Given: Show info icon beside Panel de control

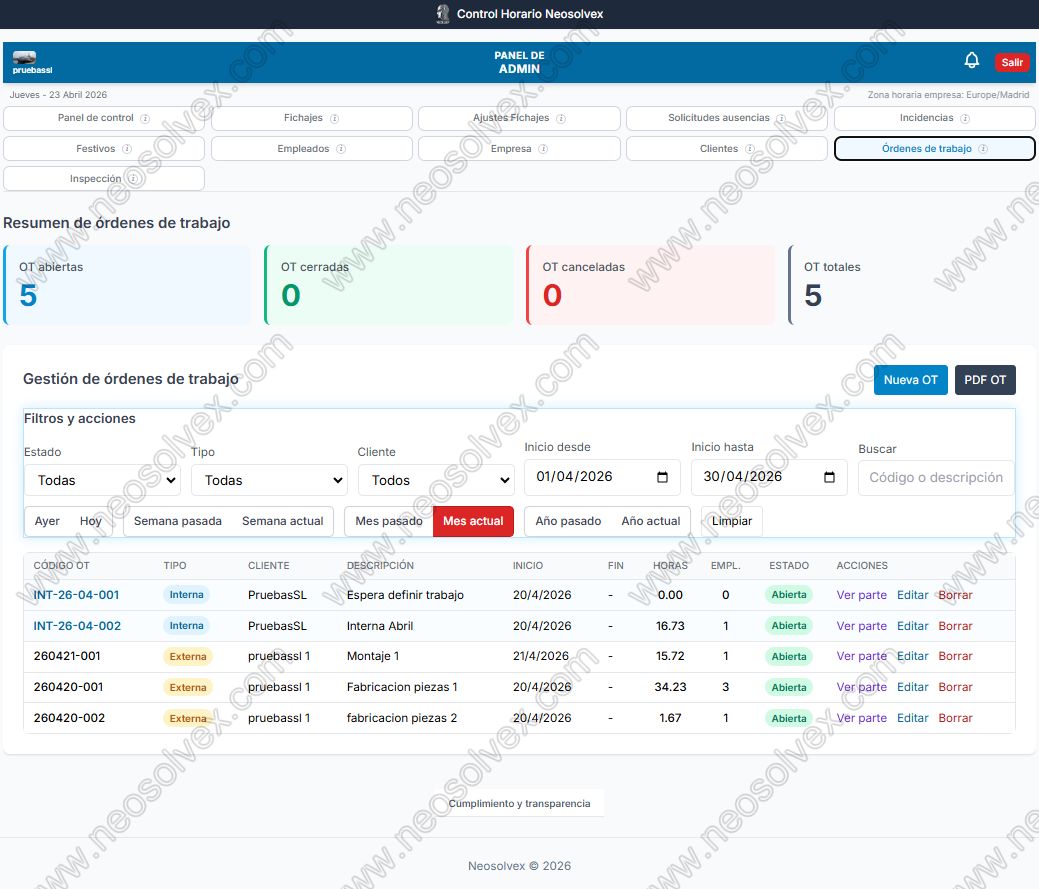Looking at the screenshot, I should [145, 119].
